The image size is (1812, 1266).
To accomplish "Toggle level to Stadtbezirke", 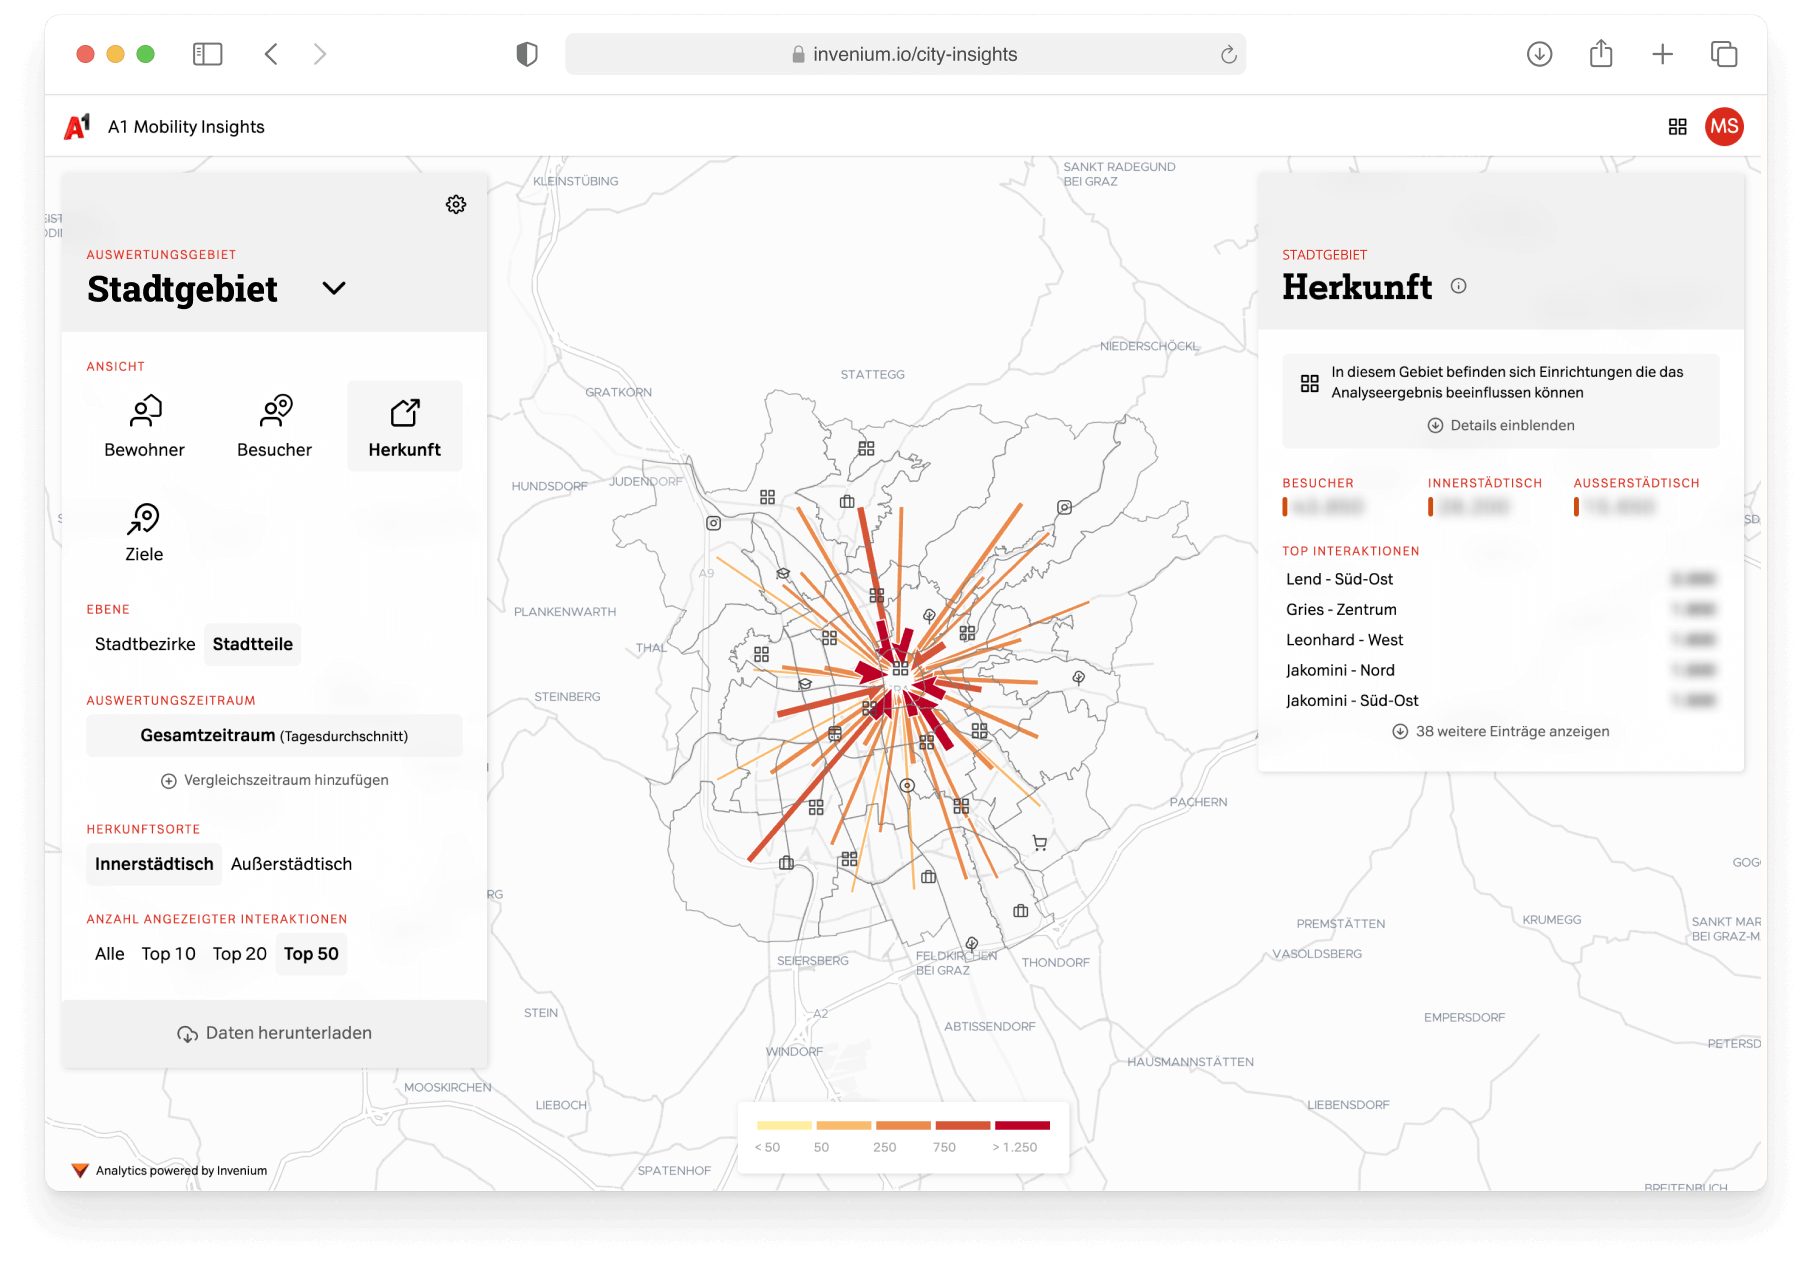I will 145,644.
